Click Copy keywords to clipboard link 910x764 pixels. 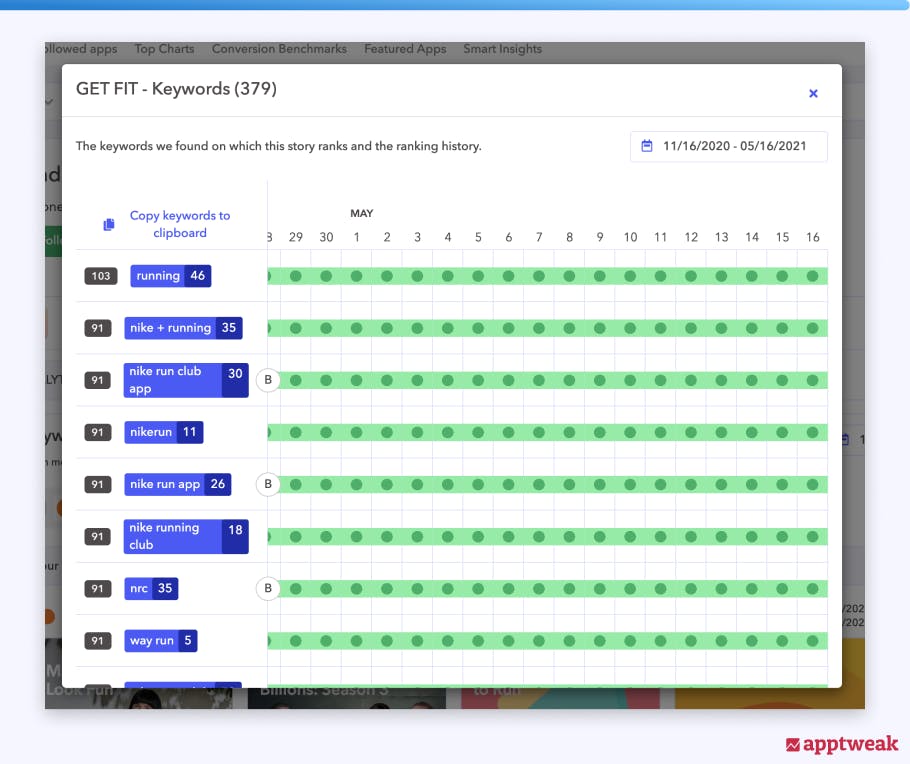point(180,224)
